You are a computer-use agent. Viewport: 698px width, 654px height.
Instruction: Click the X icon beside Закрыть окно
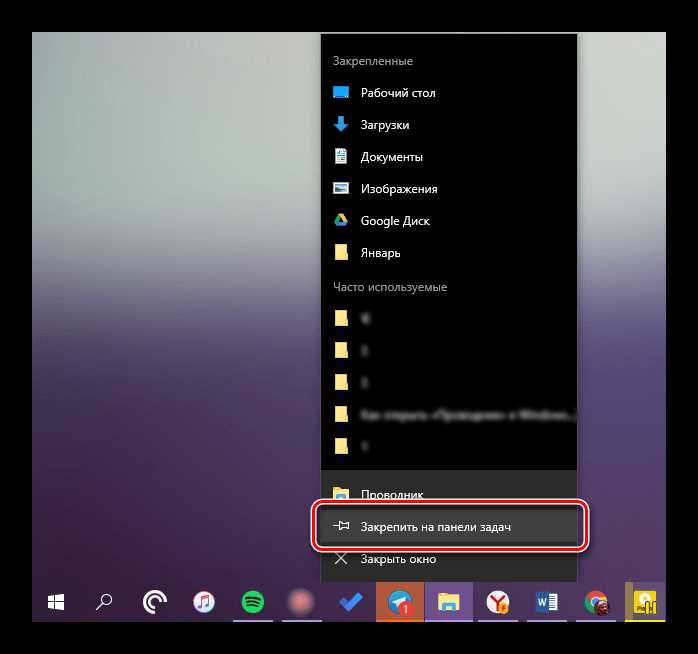pos(341,558)
